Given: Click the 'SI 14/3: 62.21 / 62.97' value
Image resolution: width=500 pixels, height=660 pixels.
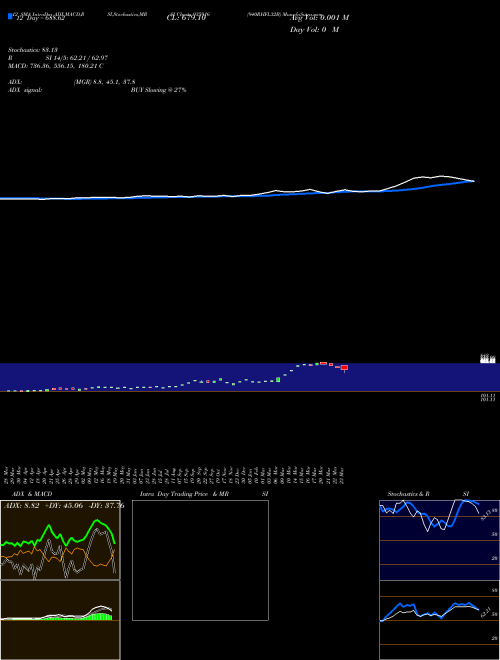Looking at the screenshot, I should 77,58.
